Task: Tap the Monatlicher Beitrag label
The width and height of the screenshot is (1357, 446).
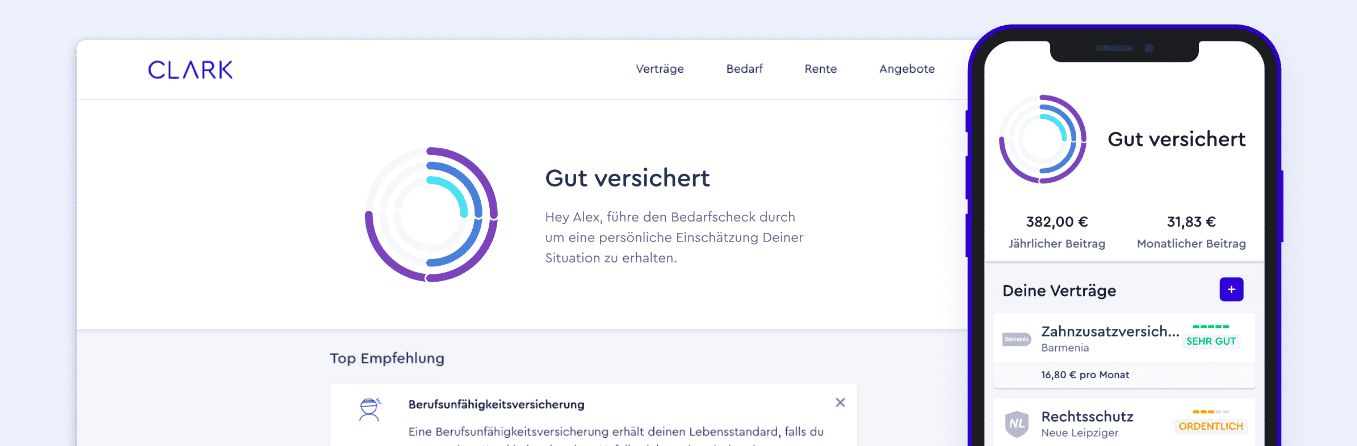Action: coord(1191,244)
